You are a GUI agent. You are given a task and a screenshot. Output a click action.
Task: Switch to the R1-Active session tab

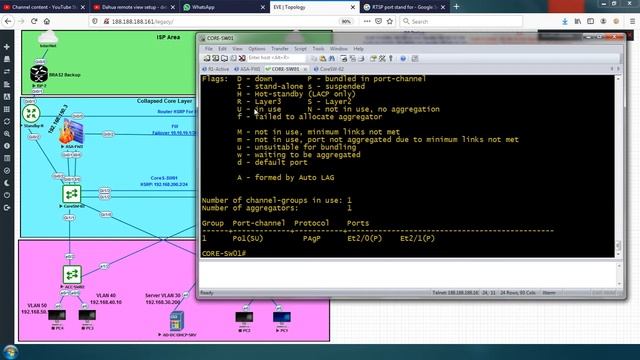[216, 69]
